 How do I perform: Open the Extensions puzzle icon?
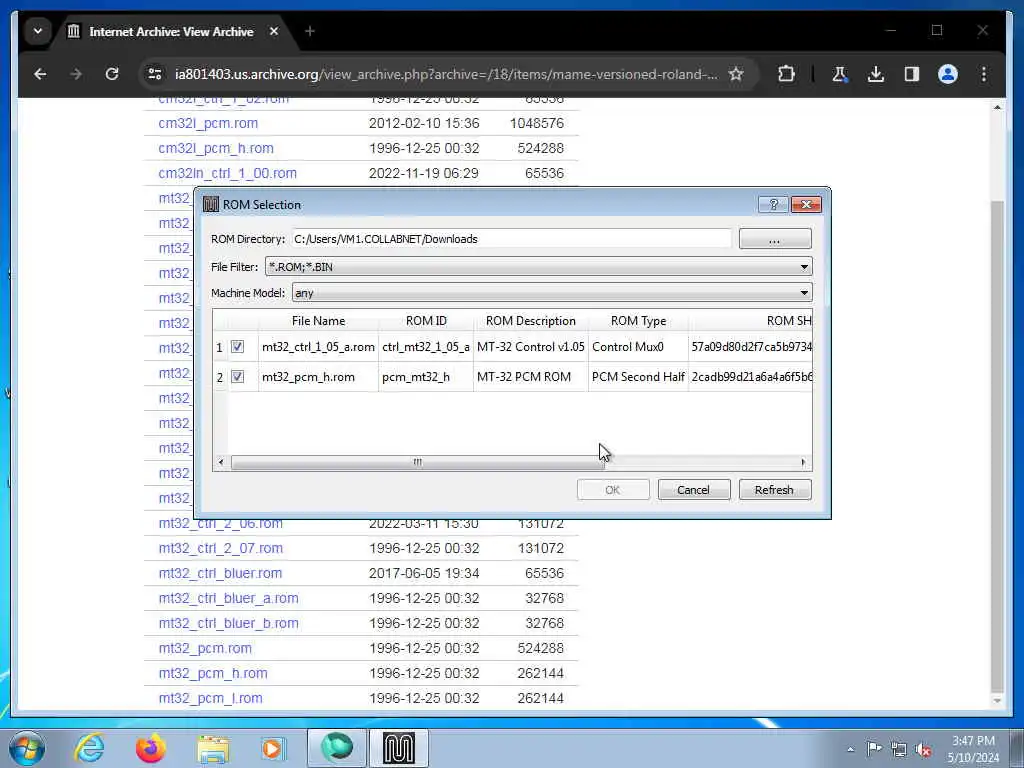(x=786, y=74)
